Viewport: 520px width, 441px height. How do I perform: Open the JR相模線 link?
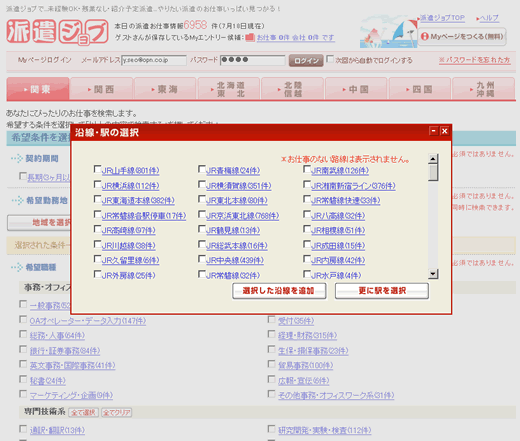click(x=338, y=231)
